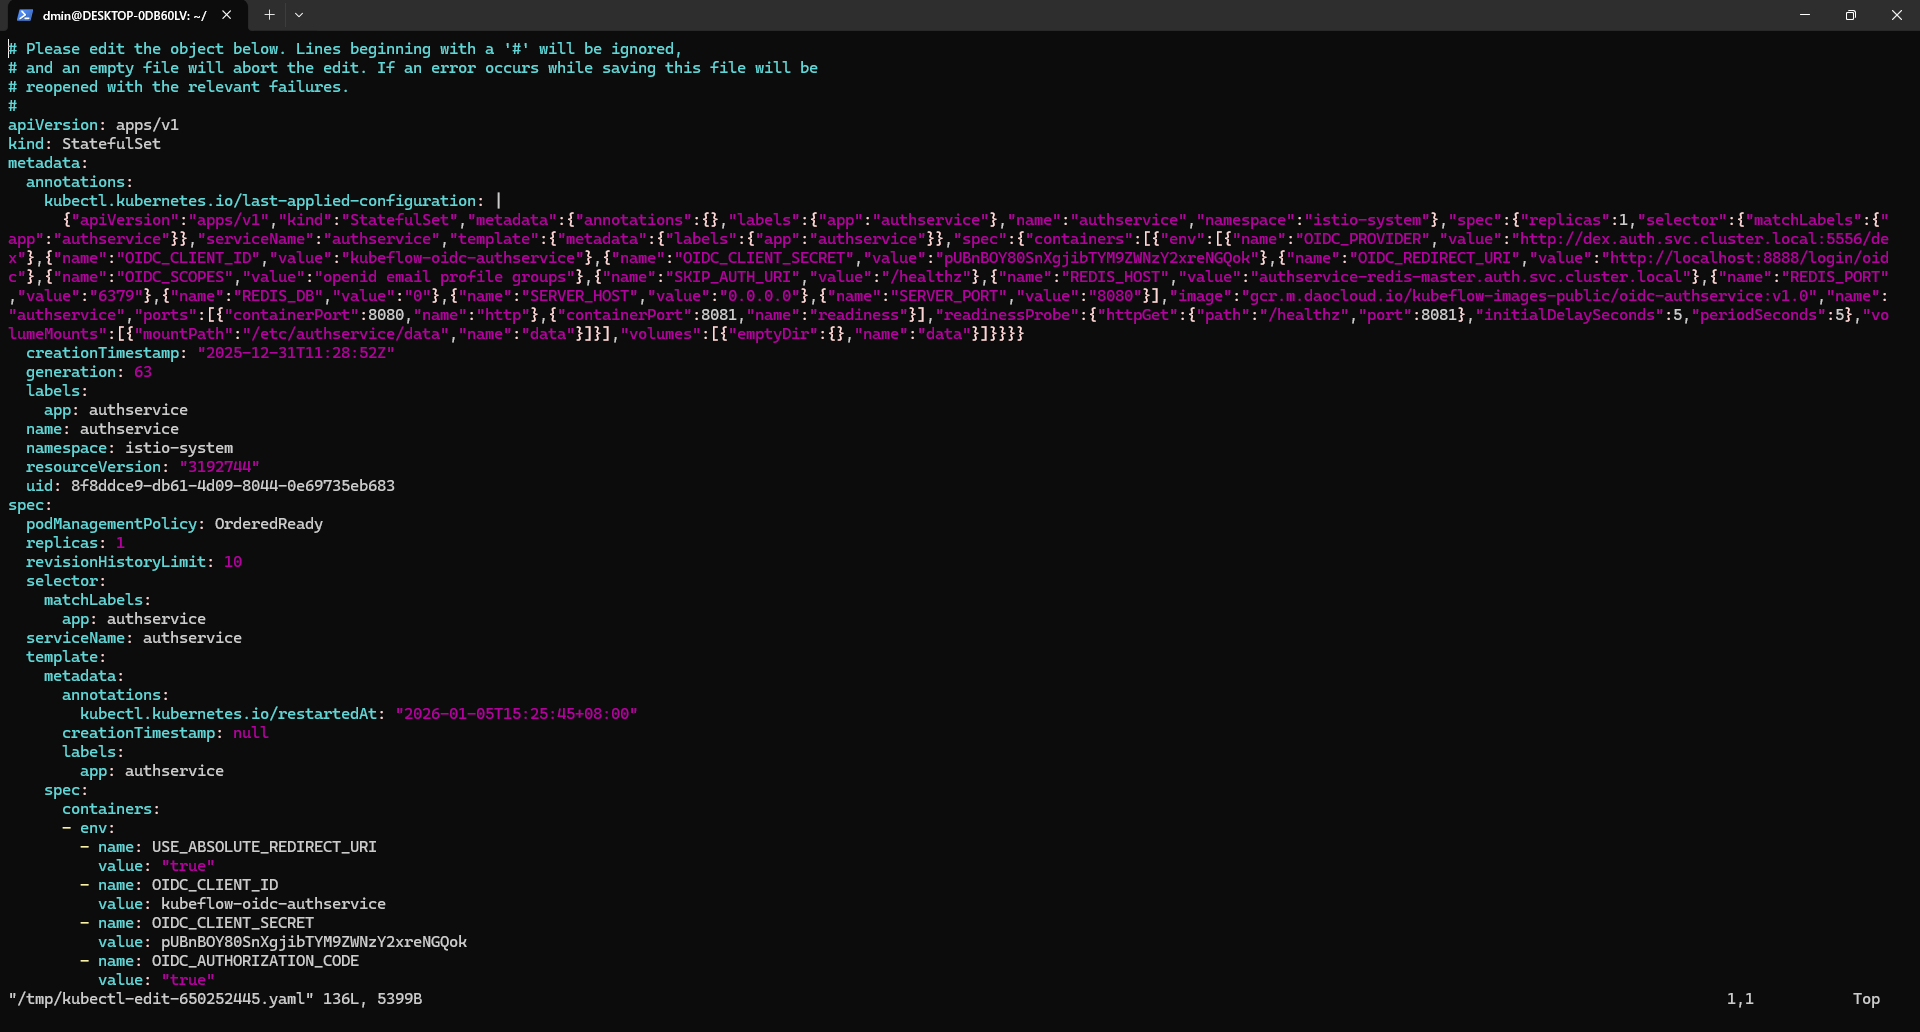This screenshot has height=1032, width=1920.
Task: Click the PowerShell icon in the tab
Action: coord(25,15)
